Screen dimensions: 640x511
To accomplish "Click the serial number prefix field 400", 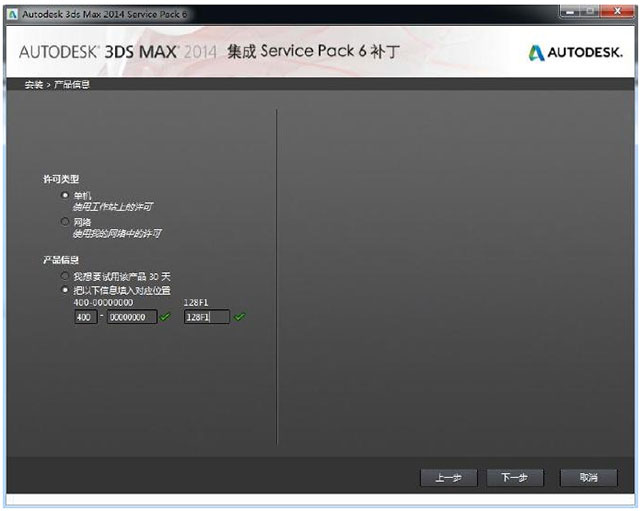I will pyautogui.click(x=85, y=317).
